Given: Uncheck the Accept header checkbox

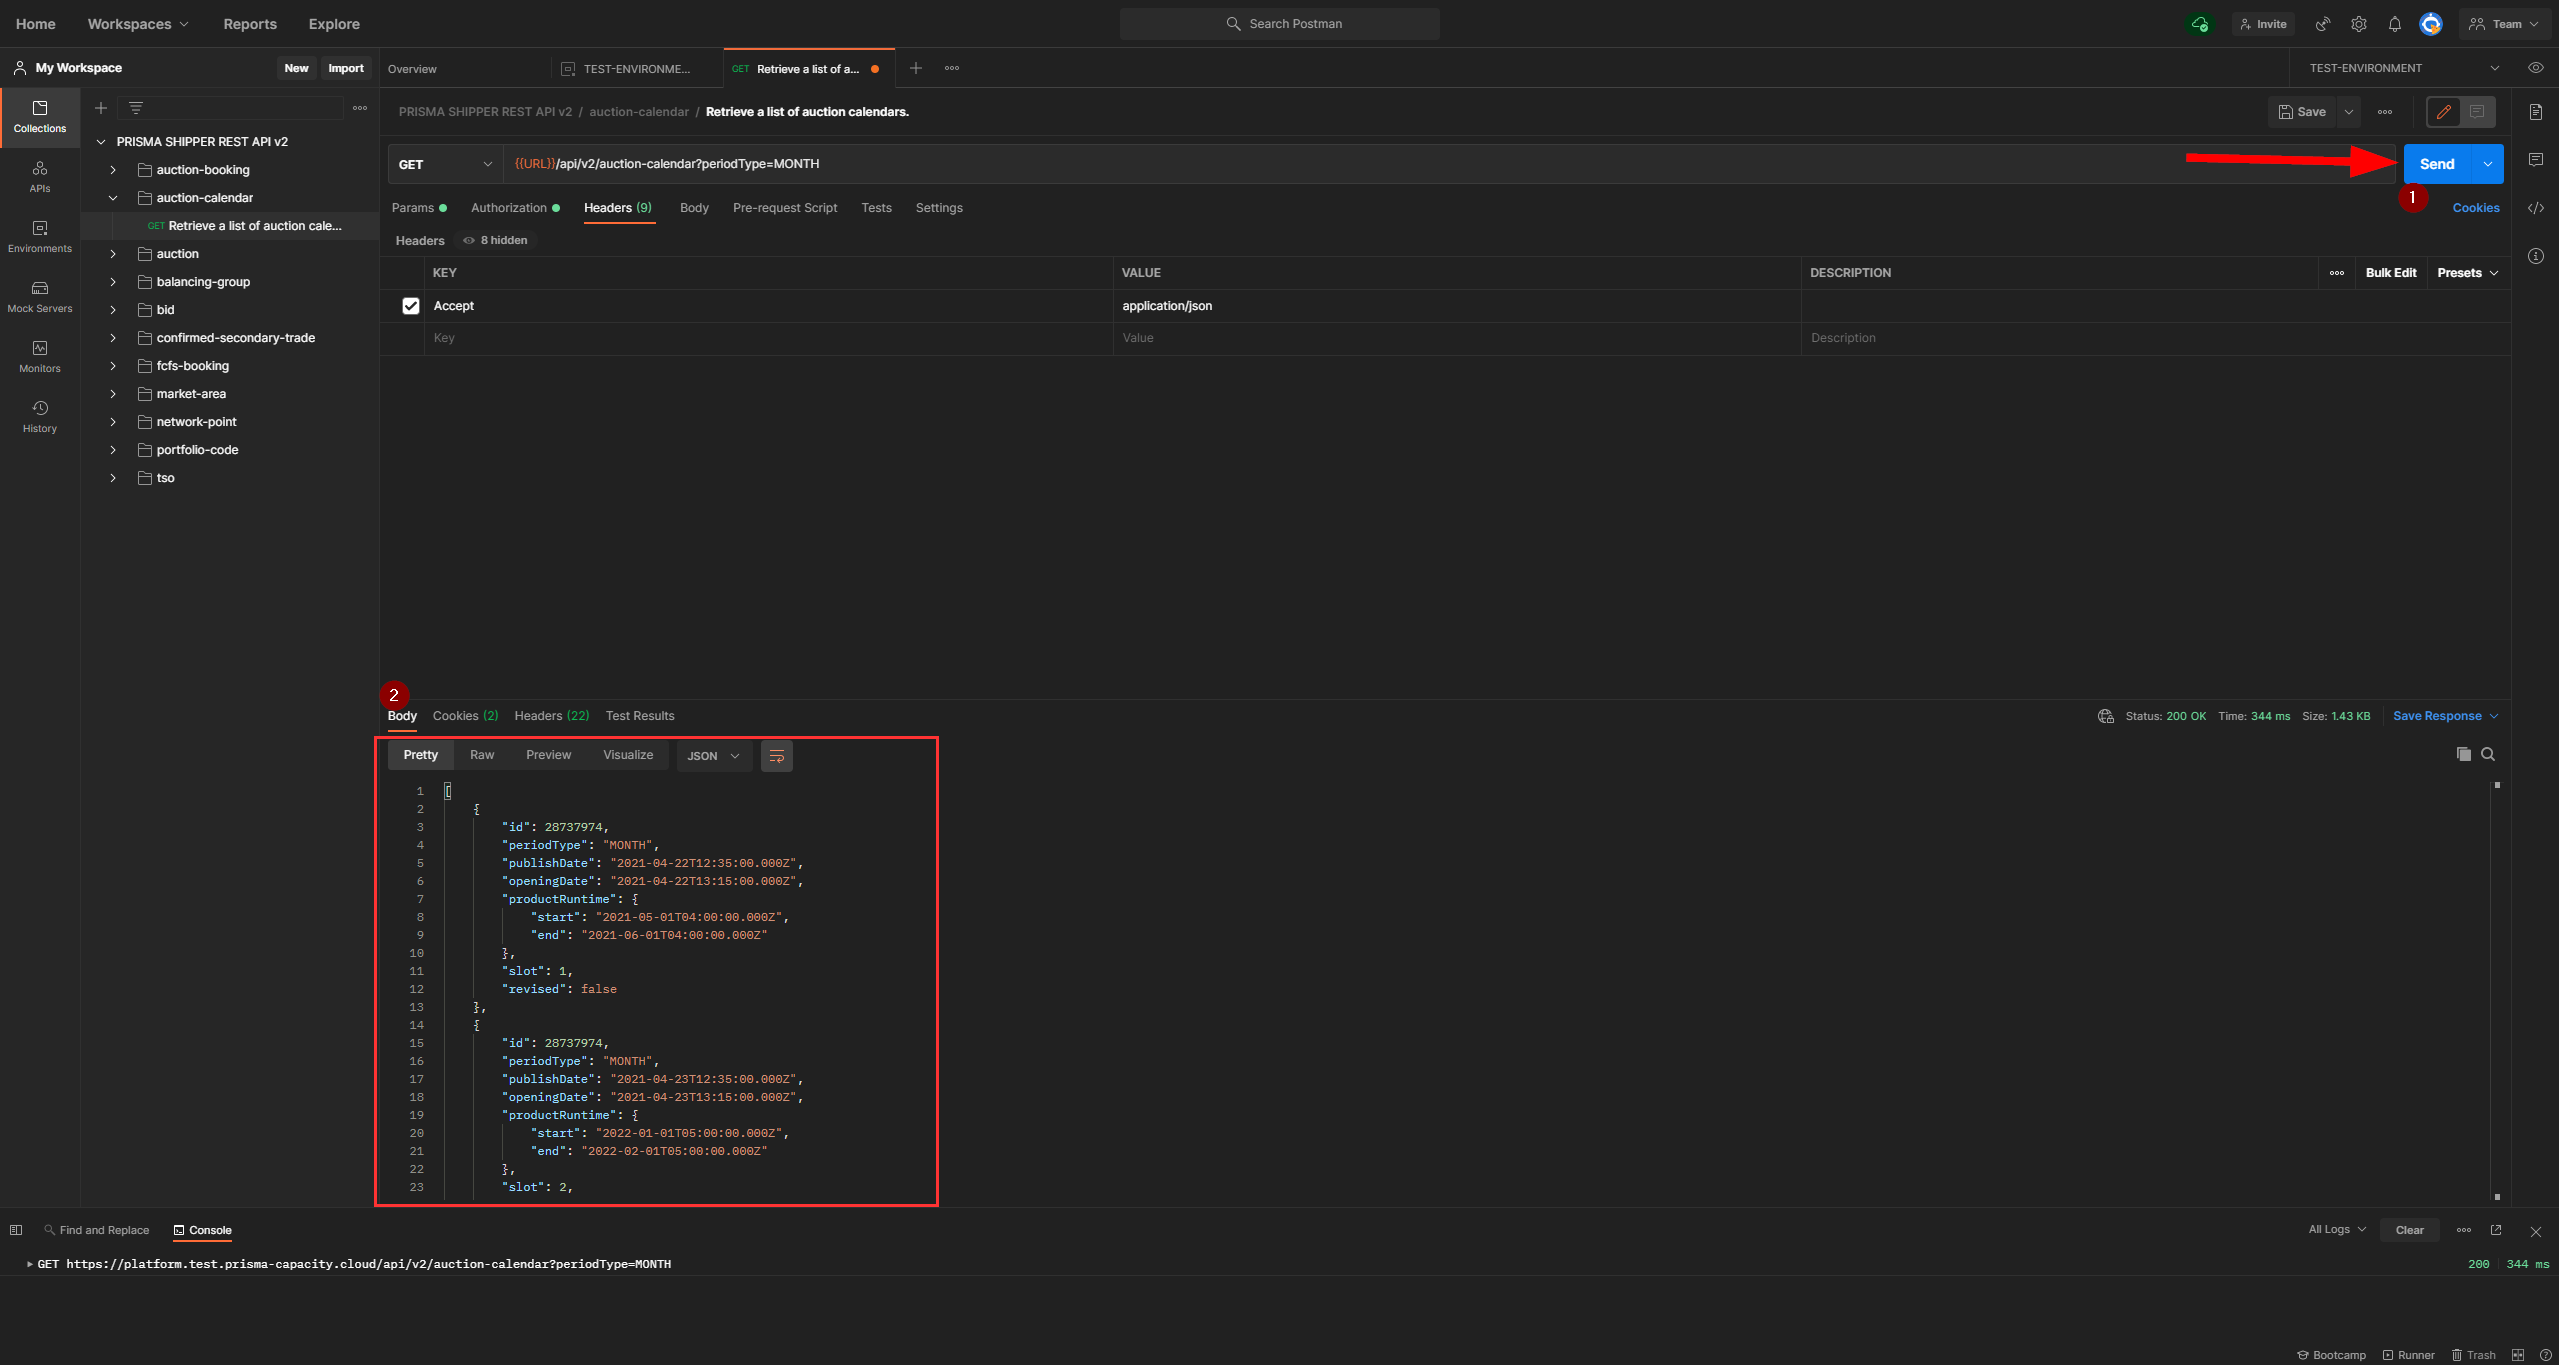Looking at the screenshot, I should coord(411,306).
